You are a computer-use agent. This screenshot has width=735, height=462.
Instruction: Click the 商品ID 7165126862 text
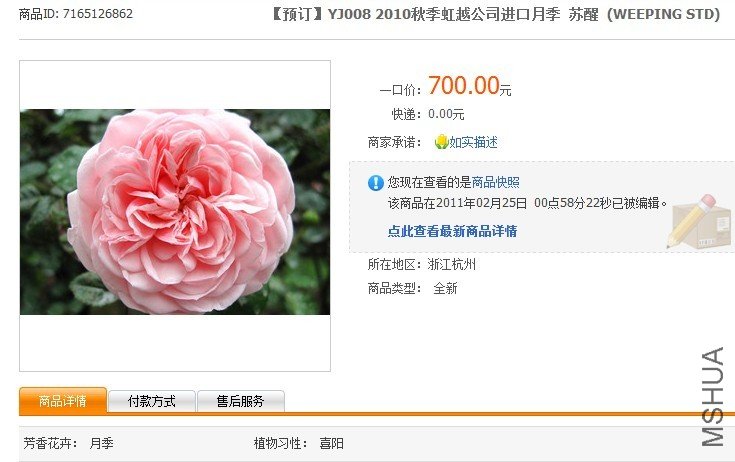point(76,14)
